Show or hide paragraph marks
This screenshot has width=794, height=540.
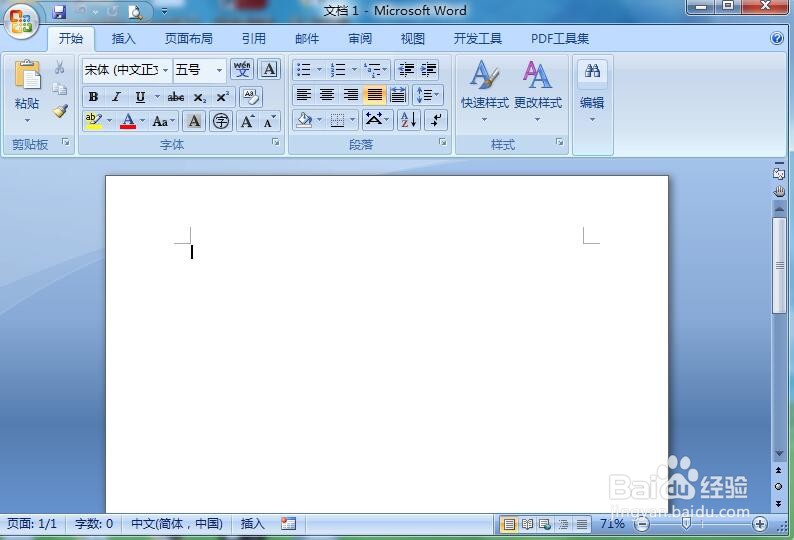(436, 120)
